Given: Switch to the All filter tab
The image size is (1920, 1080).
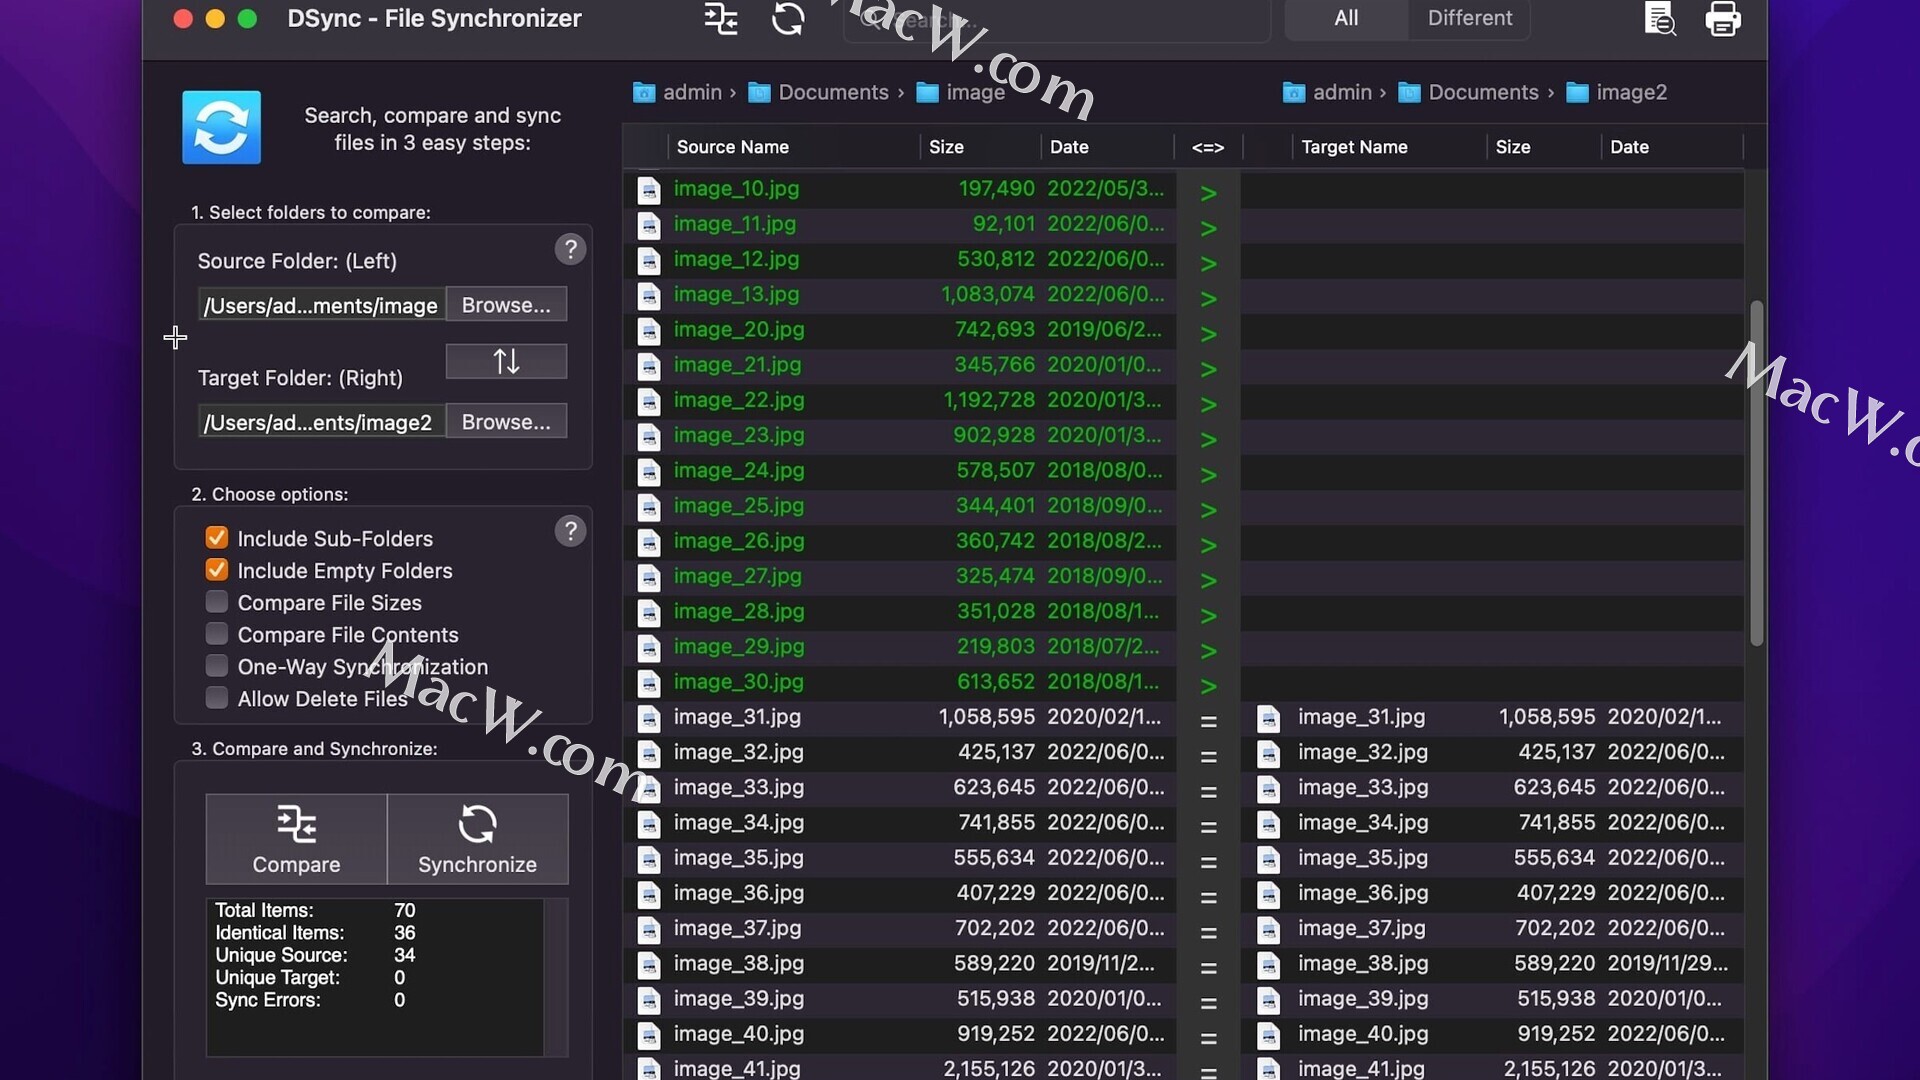Looking at the screenshot, I should [x=1346, y=18].
